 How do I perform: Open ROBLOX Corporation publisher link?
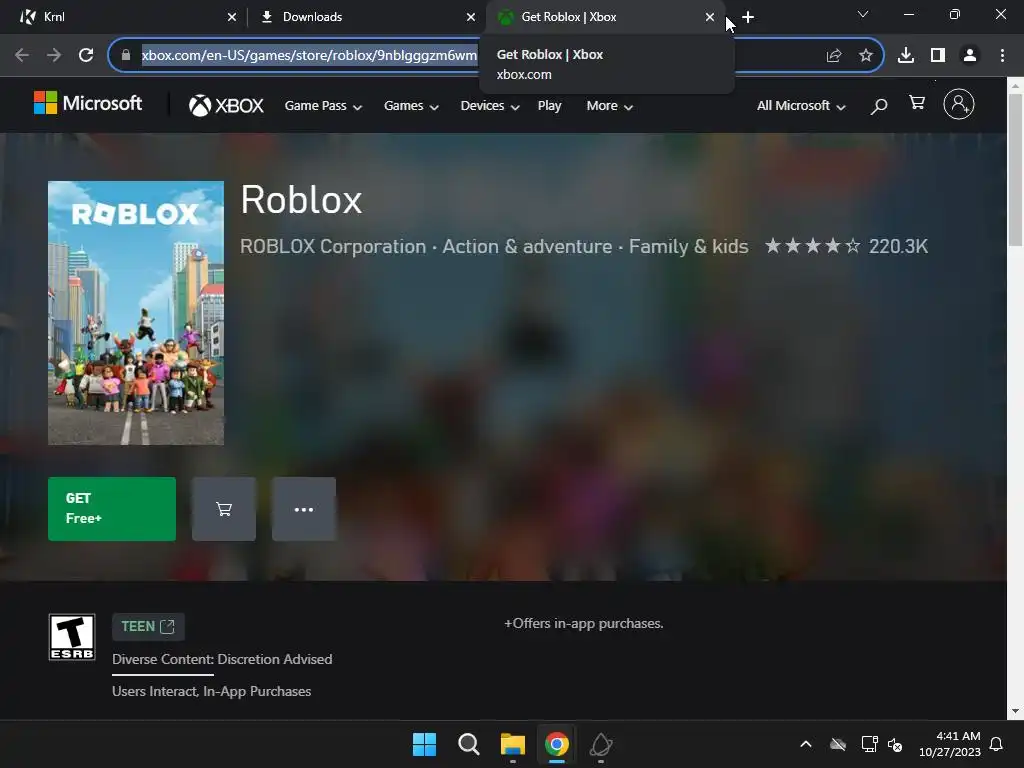pos(333,246)
